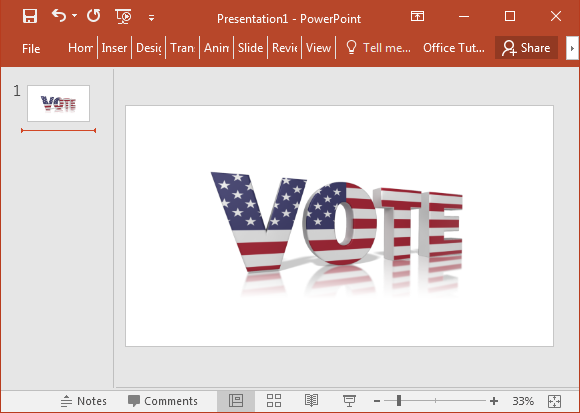The image size is (580, 413).
Task: Expand the ribbon overflow arrow
Action: click(x=572, y=48)
